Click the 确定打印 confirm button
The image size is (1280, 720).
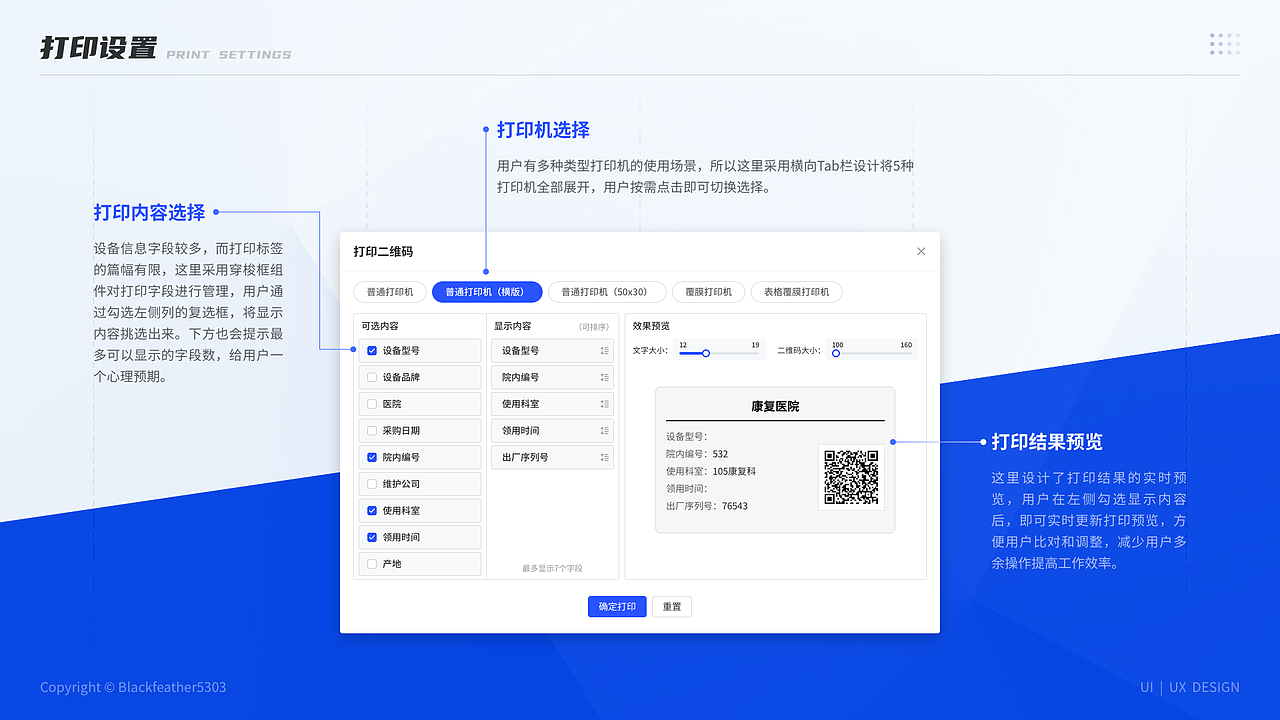(x=616, y=606)
